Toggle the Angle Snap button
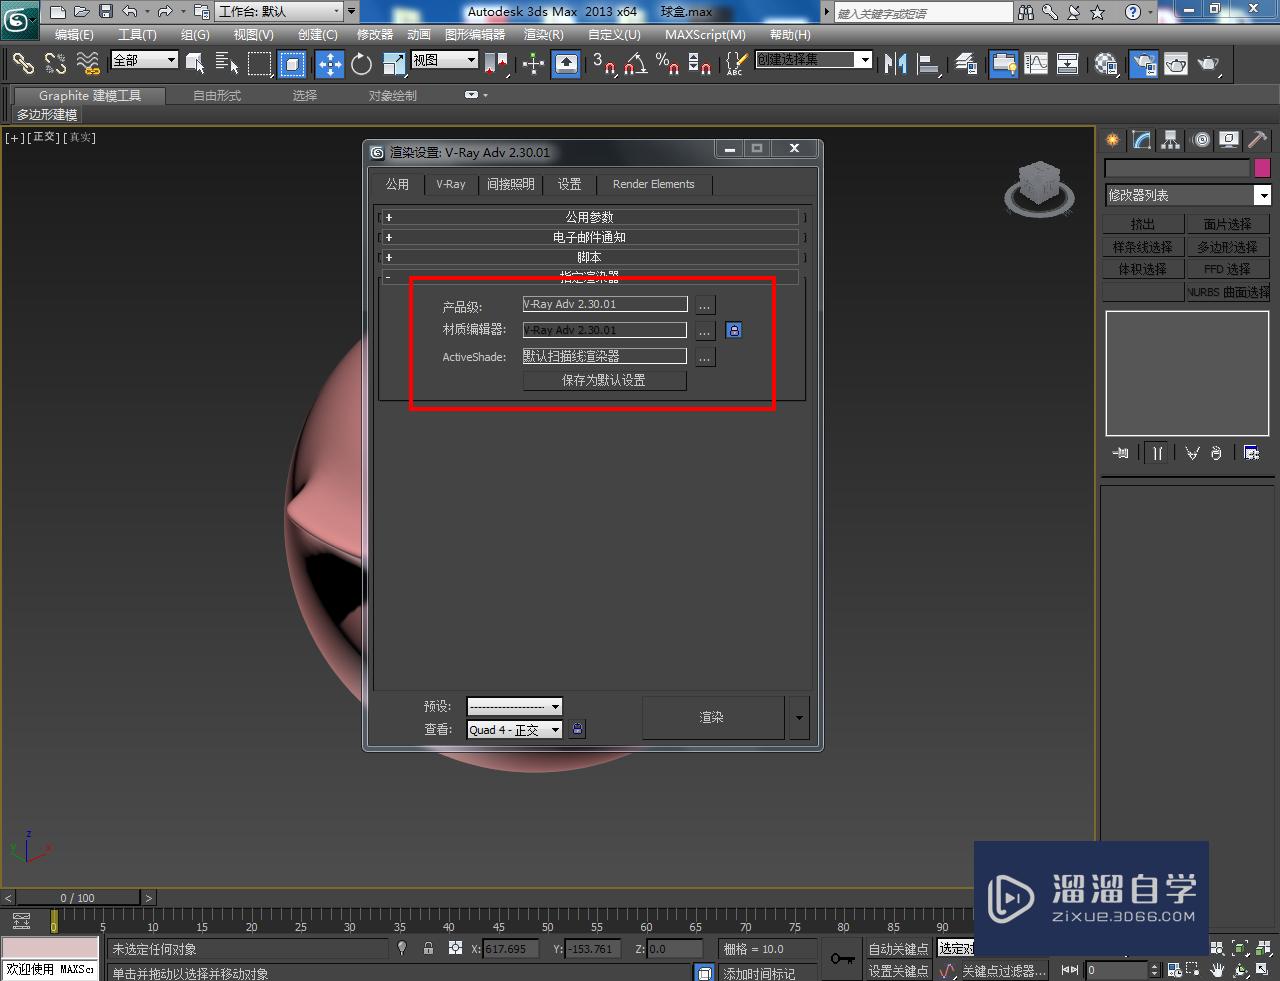 point(636,64)
